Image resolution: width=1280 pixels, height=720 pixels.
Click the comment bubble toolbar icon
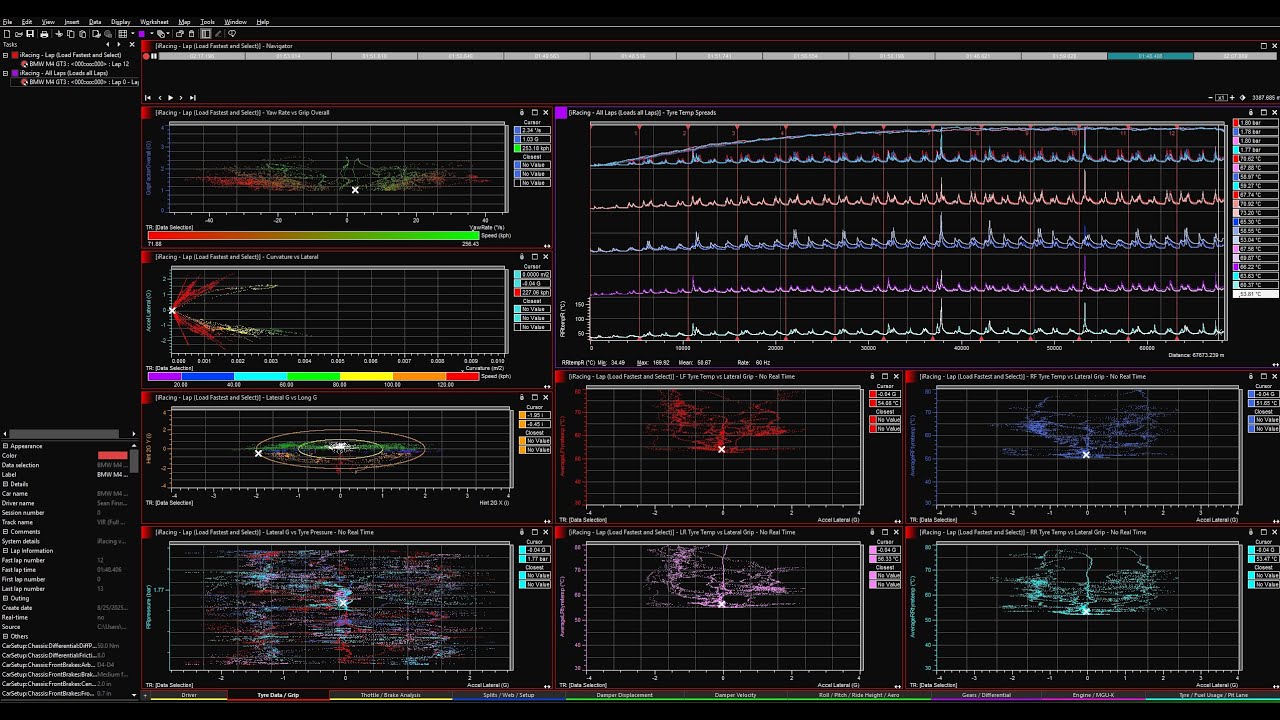click(232, 33)
